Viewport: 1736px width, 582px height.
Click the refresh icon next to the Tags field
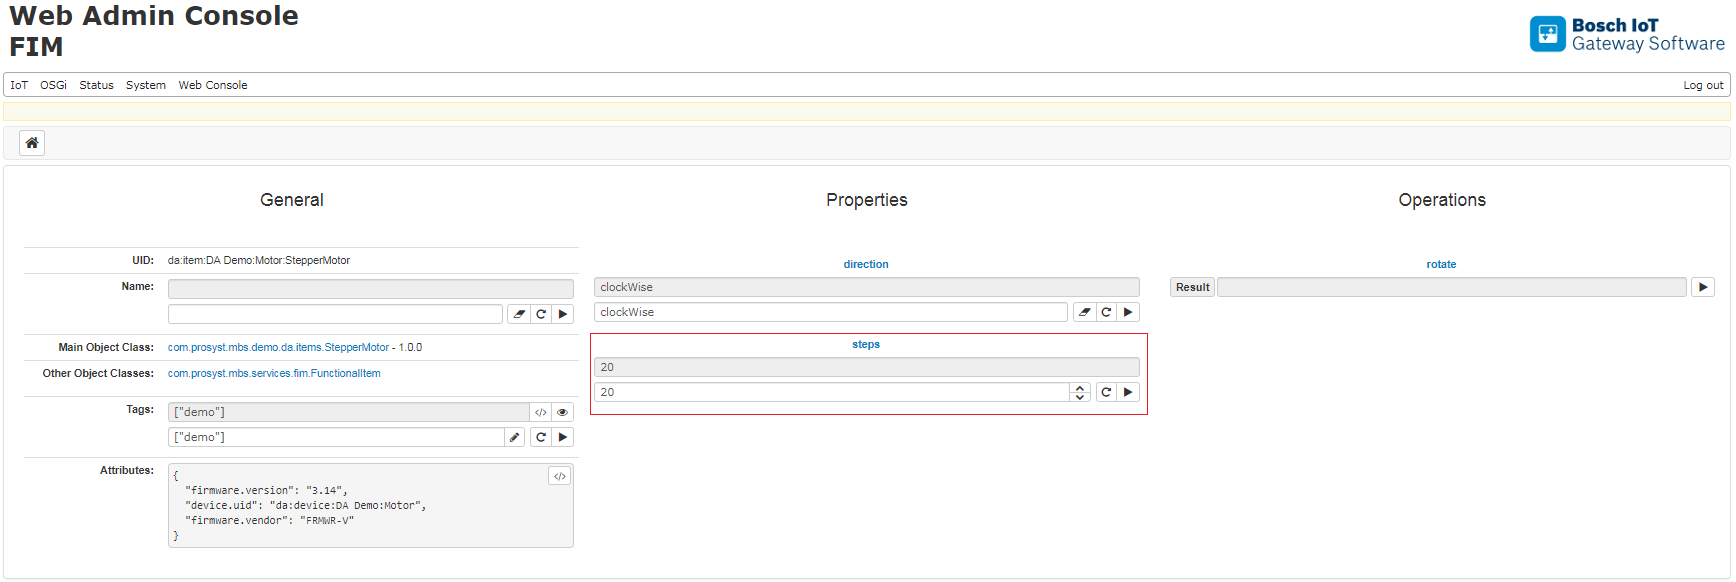[x=541, y=436]
